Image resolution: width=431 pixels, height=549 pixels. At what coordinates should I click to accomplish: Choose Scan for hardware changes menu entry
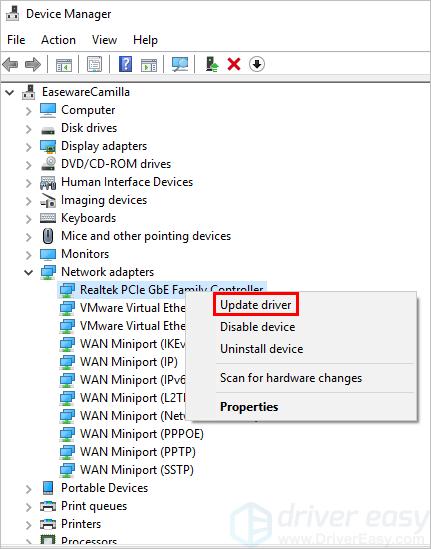[x=291, y=378]
